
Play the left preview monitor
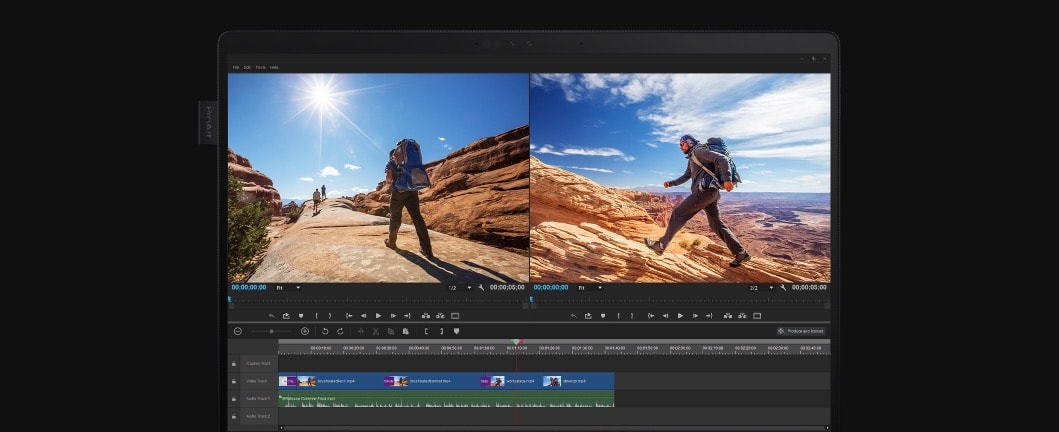378,316
